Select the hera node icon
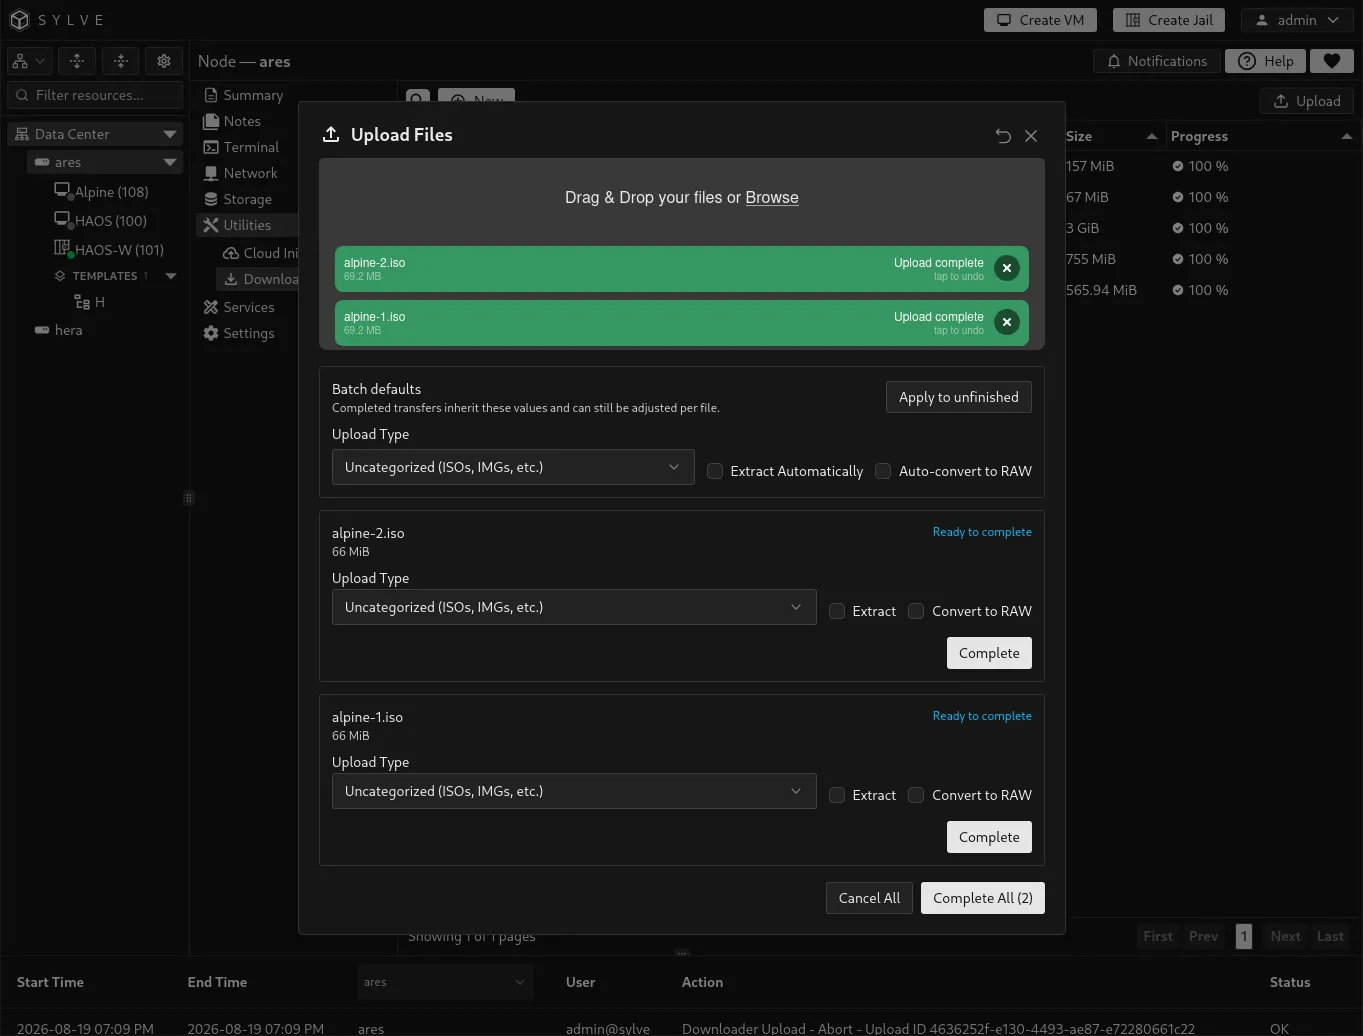Viewport: 1363px width, 1036px height. (42, 330)
